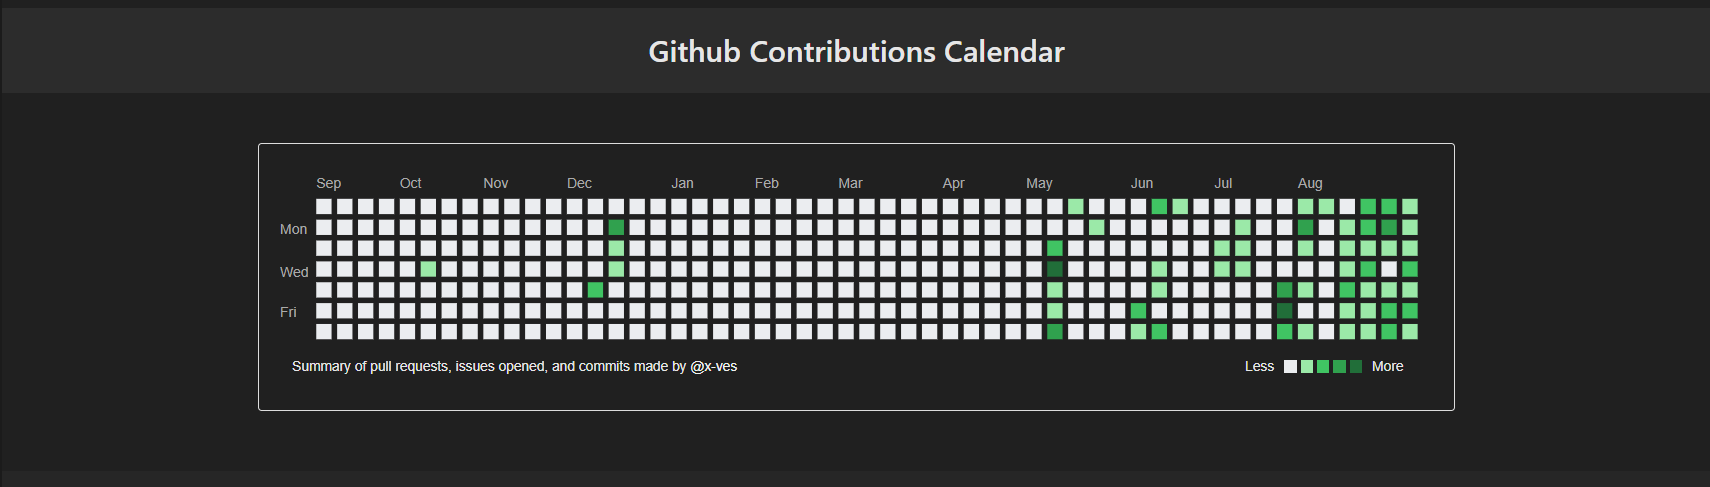Select the only green contribution cell in October
This screenshot has width=1710, height=487.
click(x=428, y=269)
